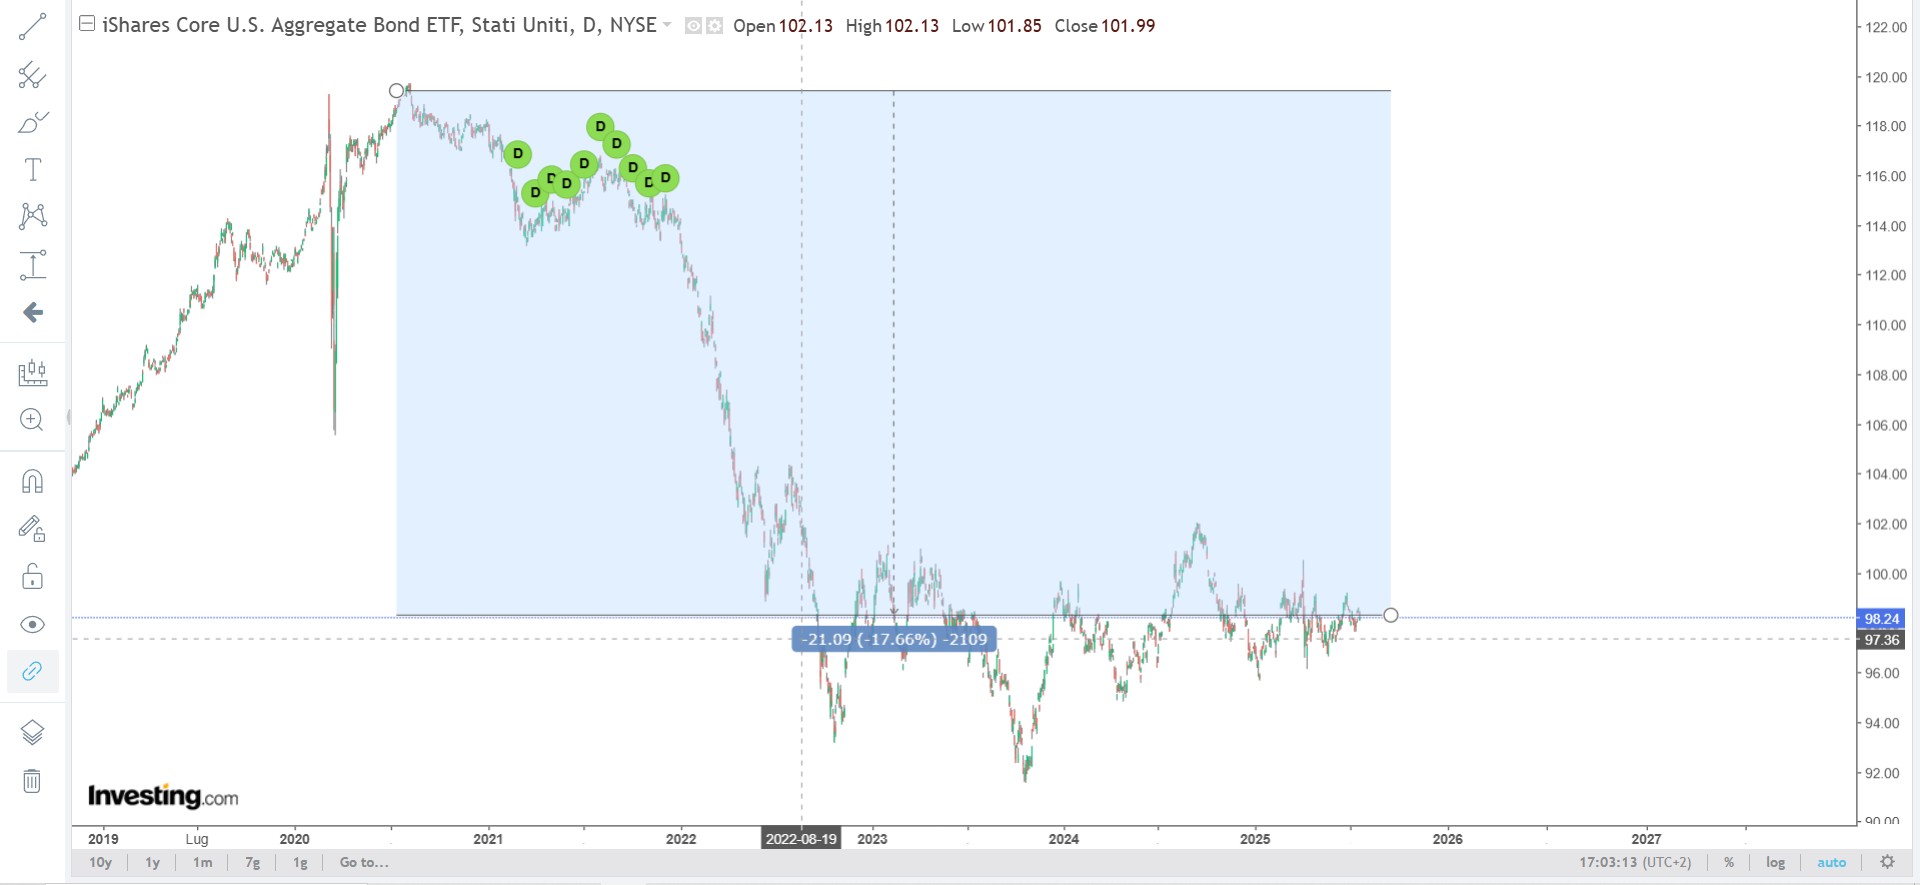The image size is (1920, 885).
Task: Click the 92.00 price axis label
Action: [1882, 773]
